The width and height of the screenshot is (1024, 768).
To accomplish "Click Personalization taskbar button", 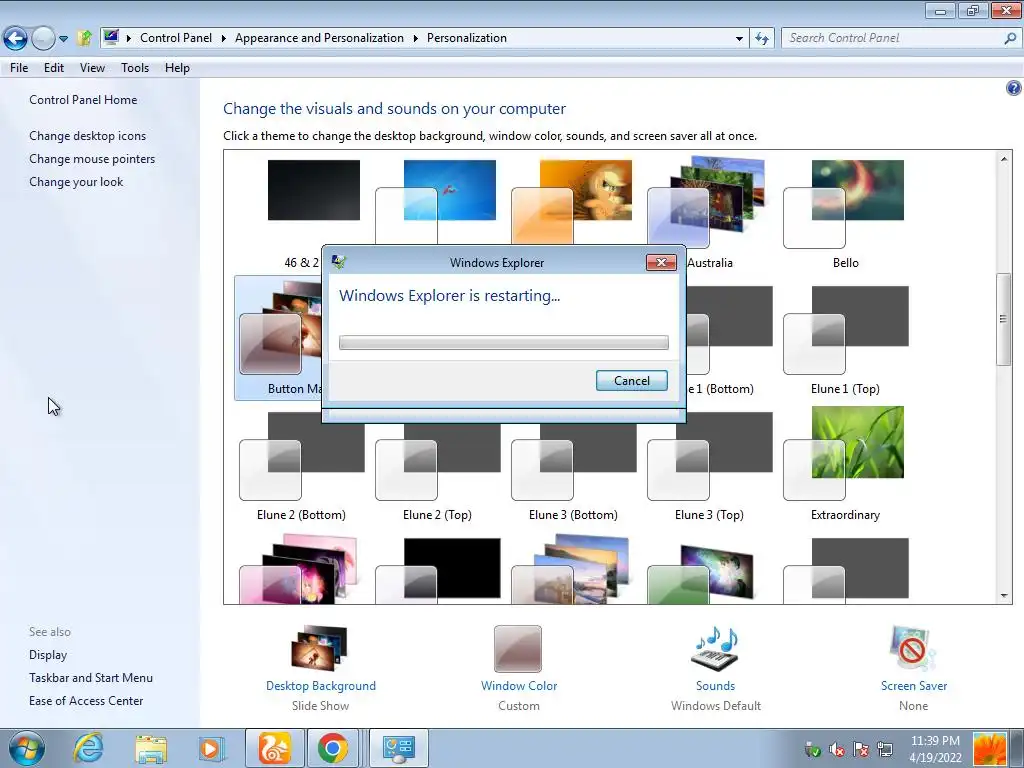I will [399, 748].
